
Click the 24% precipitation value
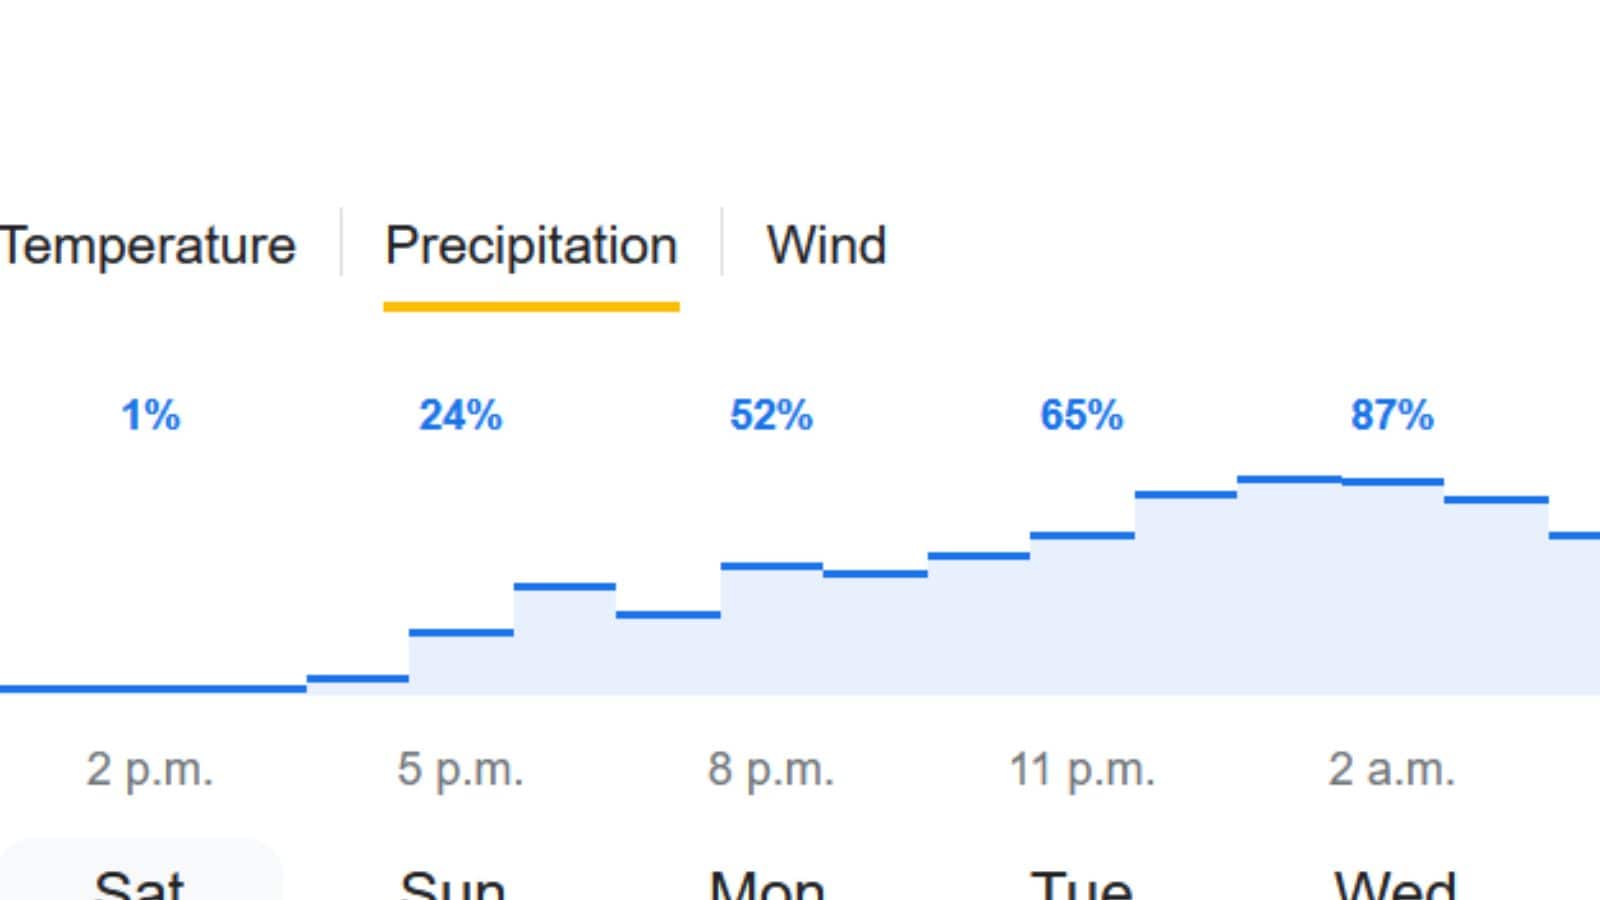click(x=460, y=415)
